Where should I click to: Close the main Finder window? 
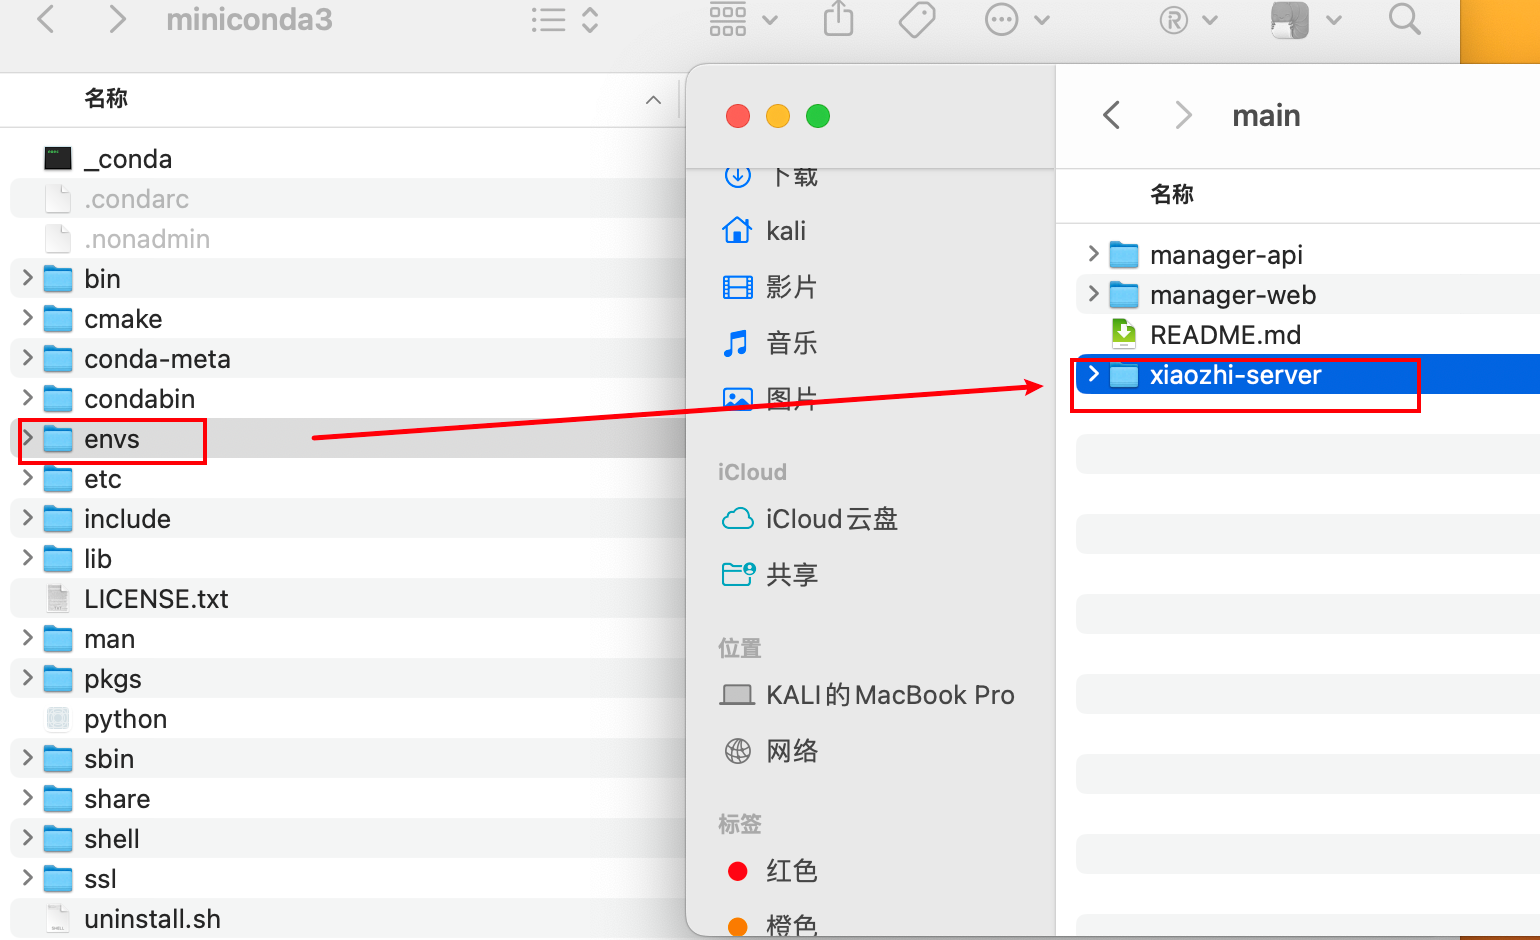(x=738, y=116)
